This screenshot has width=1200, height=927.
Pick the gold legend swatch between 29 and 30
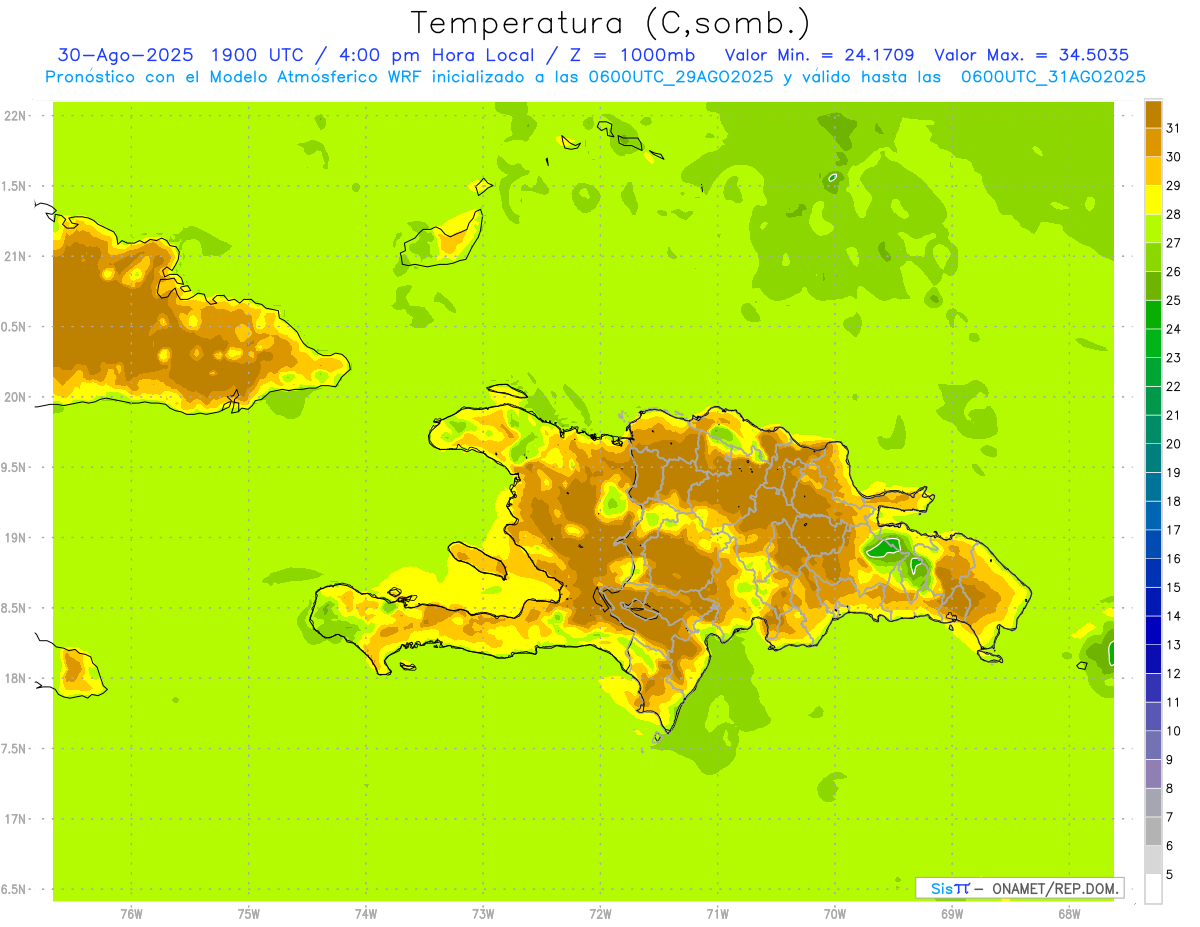click(x=1153, y=171)
